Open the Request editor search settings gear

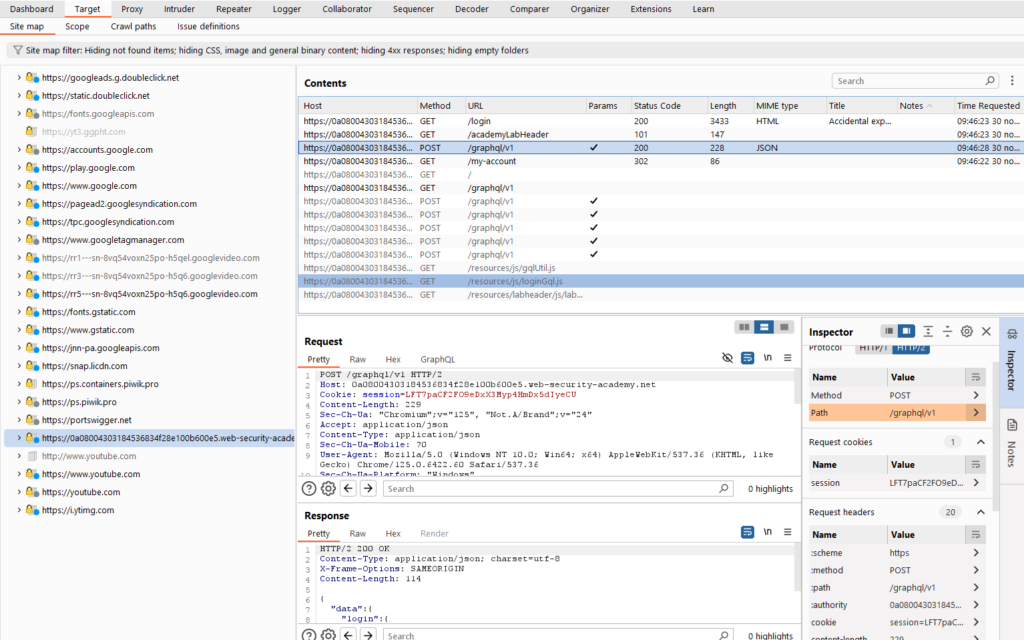click(x=328, y=488)
